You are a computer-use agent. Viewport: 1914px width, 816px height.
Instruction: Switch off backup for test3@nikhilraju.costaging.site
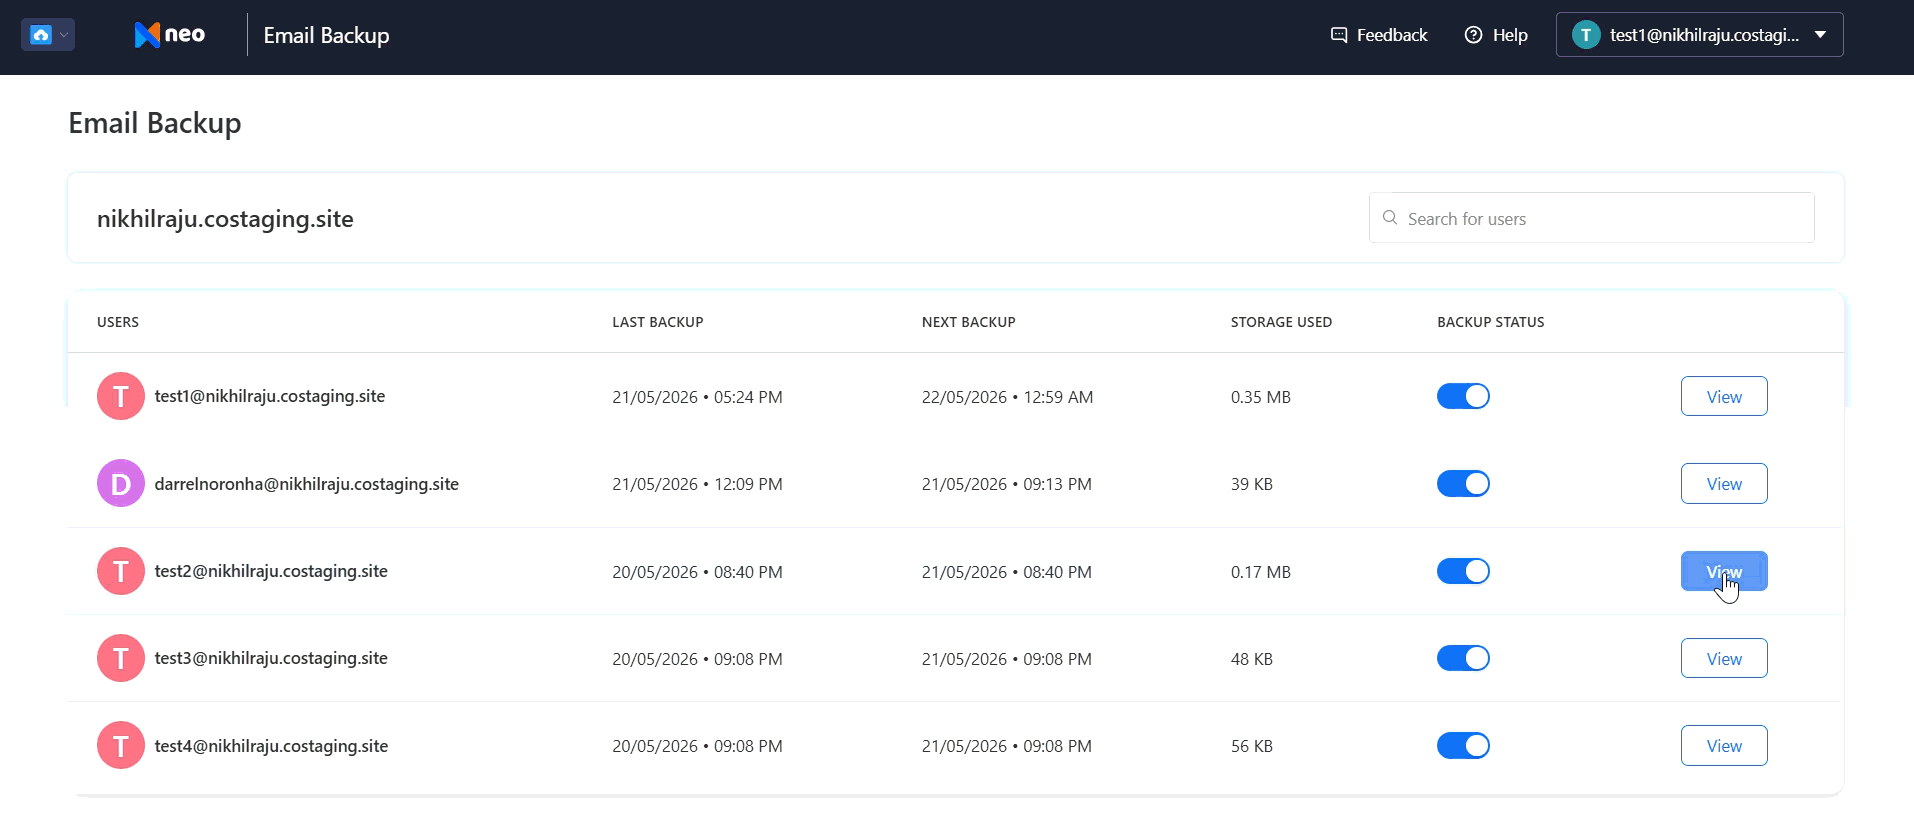pyautogui.click(x=1463, y=658)
